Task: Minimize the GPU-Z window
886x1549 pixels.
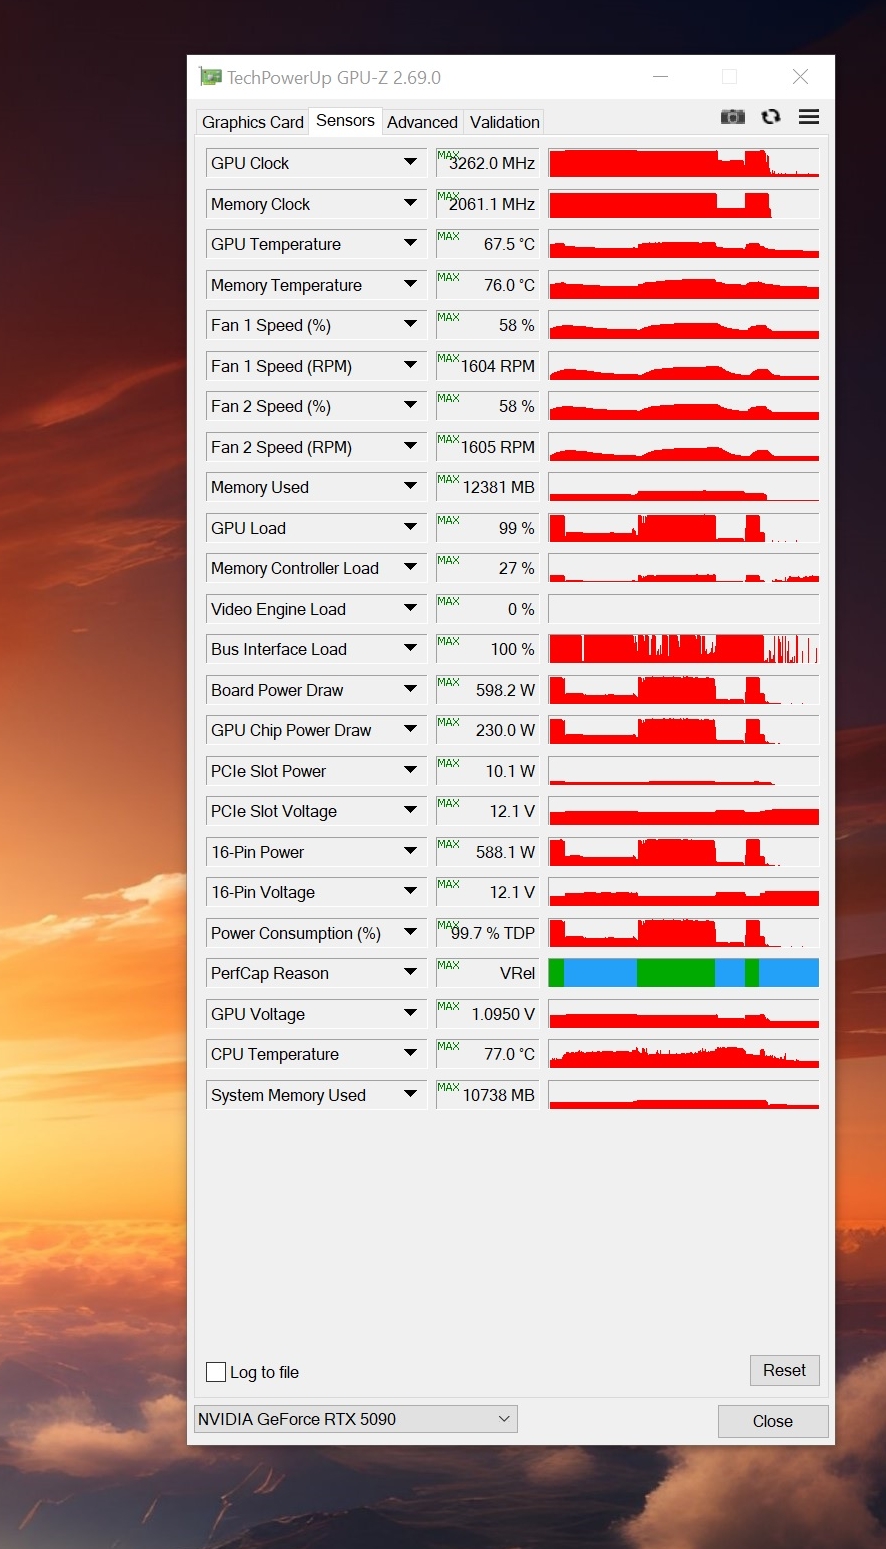Action: pos(661,77)
